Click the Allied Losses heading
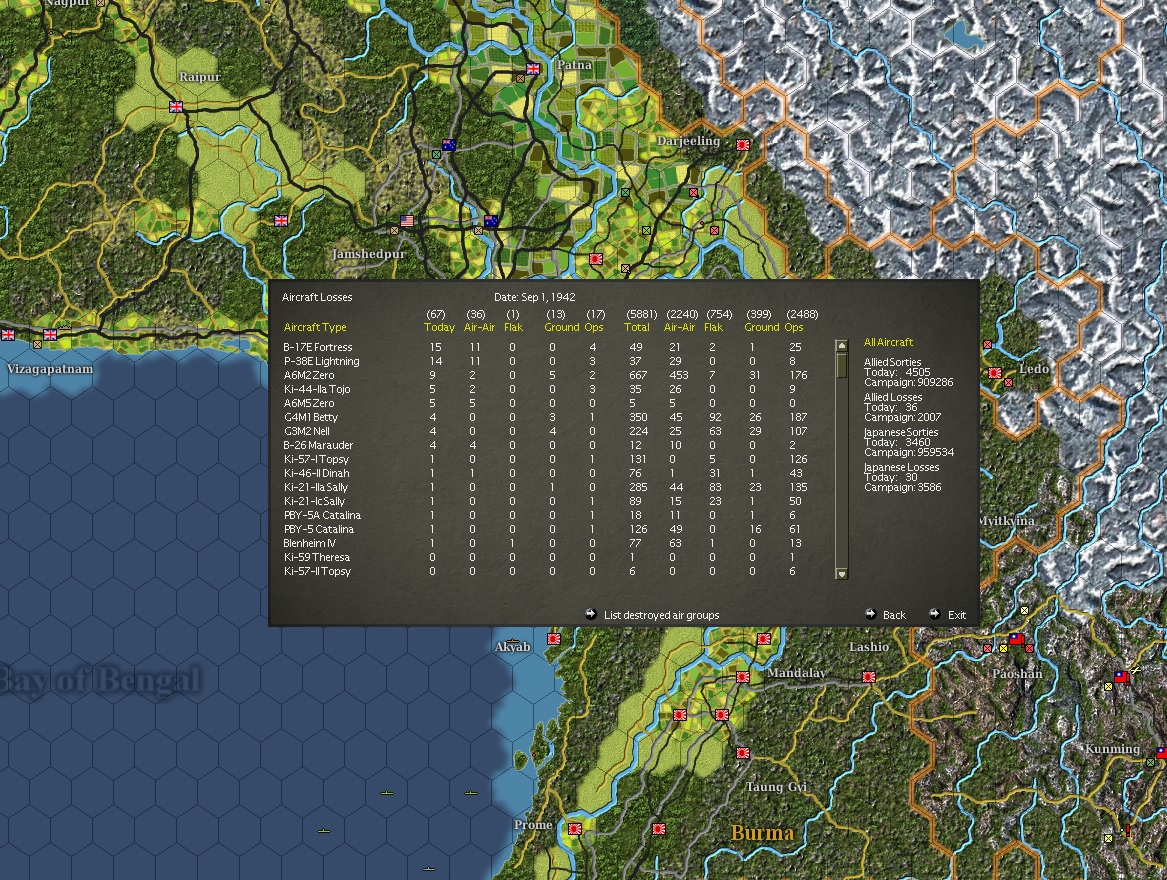1167x880 pixels. [892, 397]
